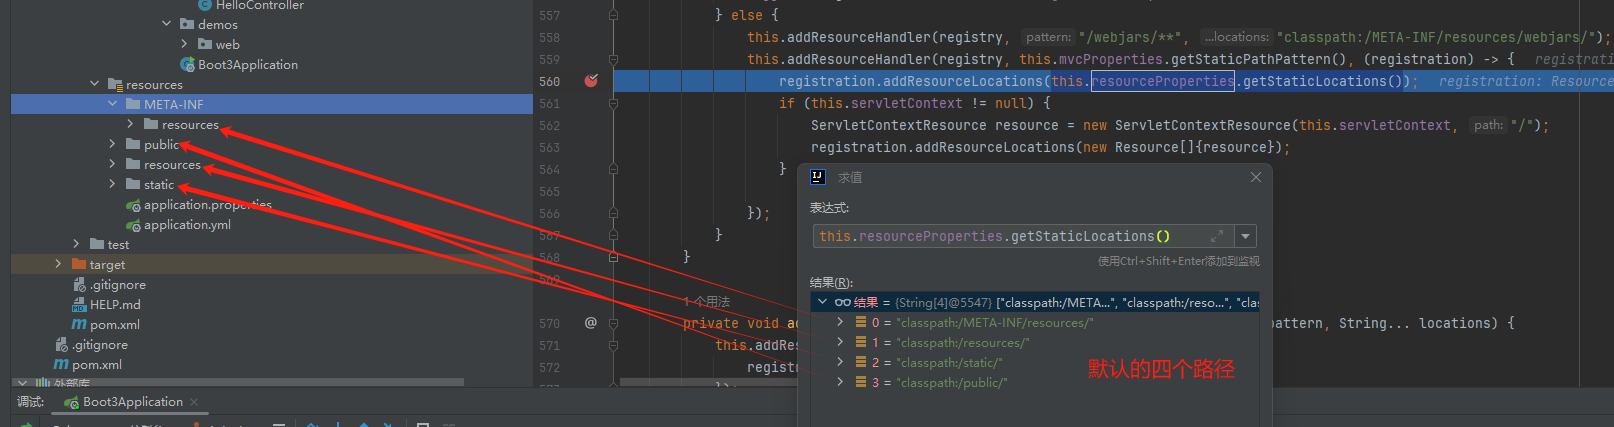Expand the public folder
Viewport: 1614px width, 427px height.
pos(112,144)
